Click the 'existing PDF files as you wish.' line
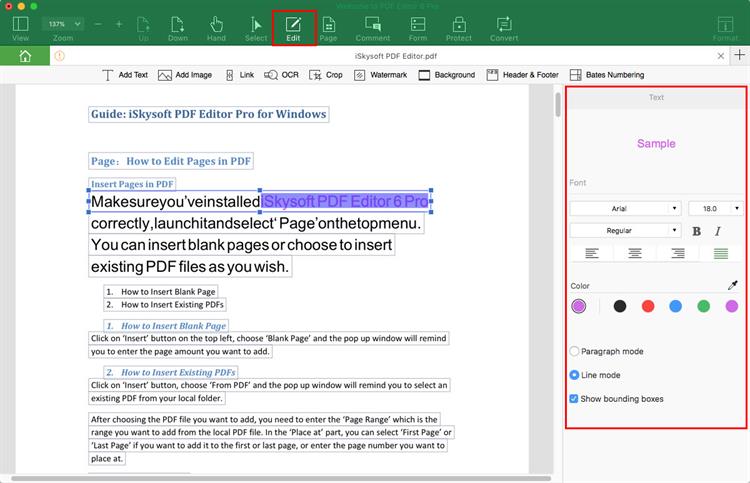This screenshot has width=750, height=483. (x=190, y=266)
